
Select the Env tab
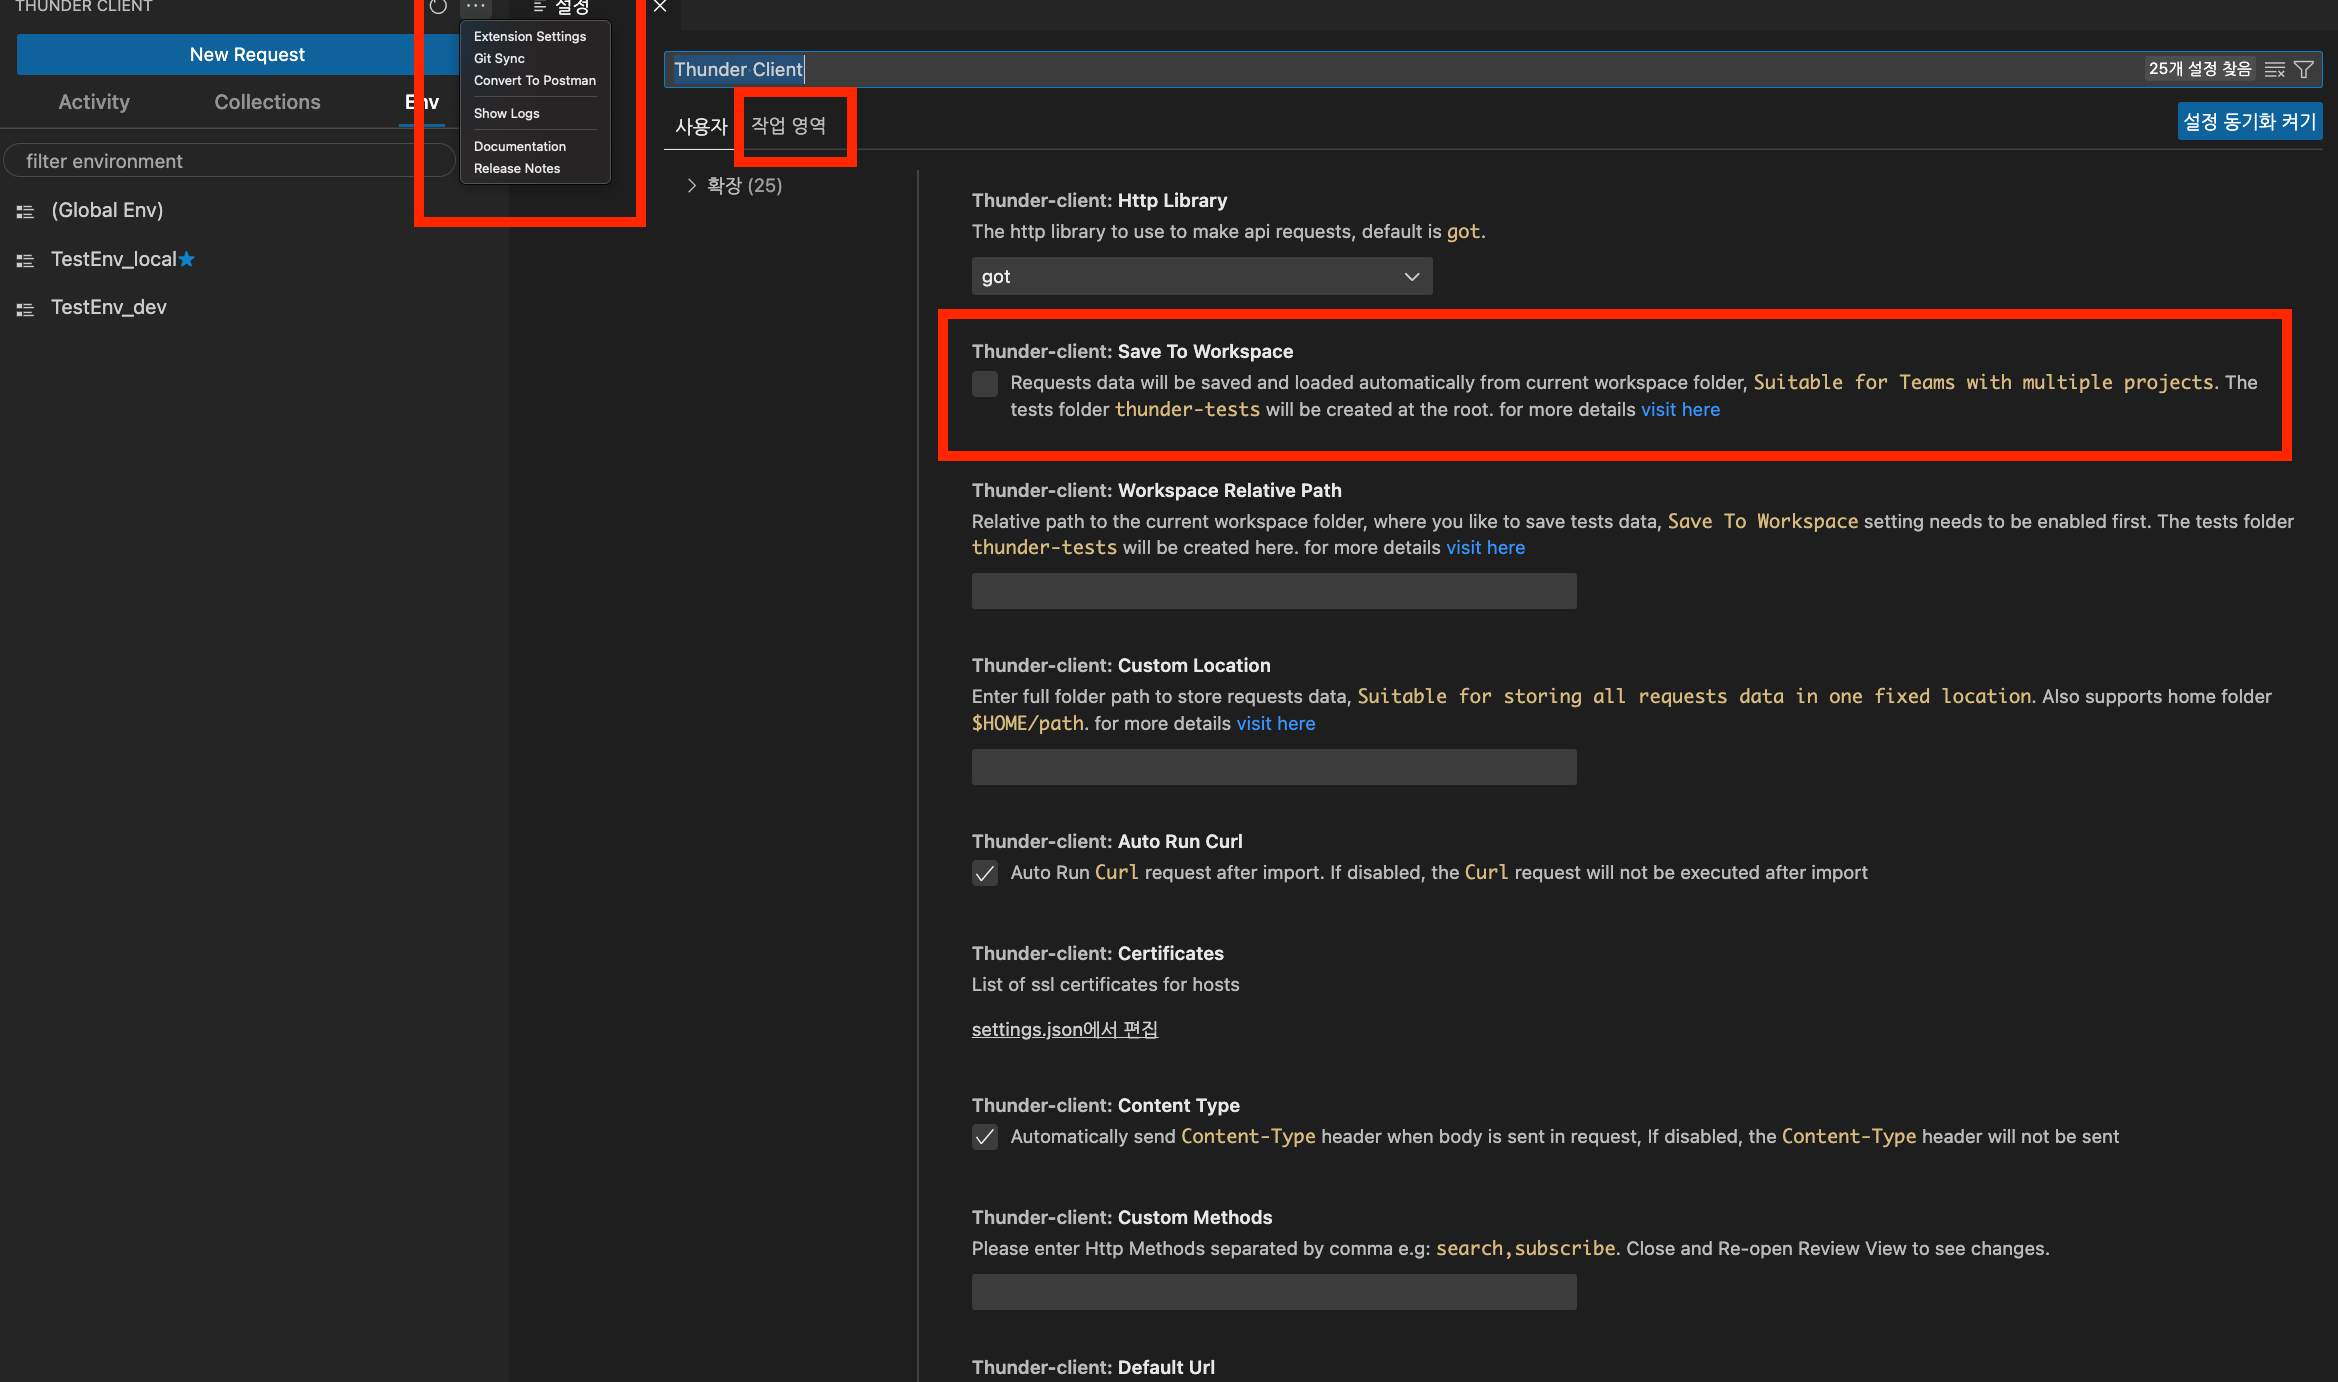click(422, 102)
